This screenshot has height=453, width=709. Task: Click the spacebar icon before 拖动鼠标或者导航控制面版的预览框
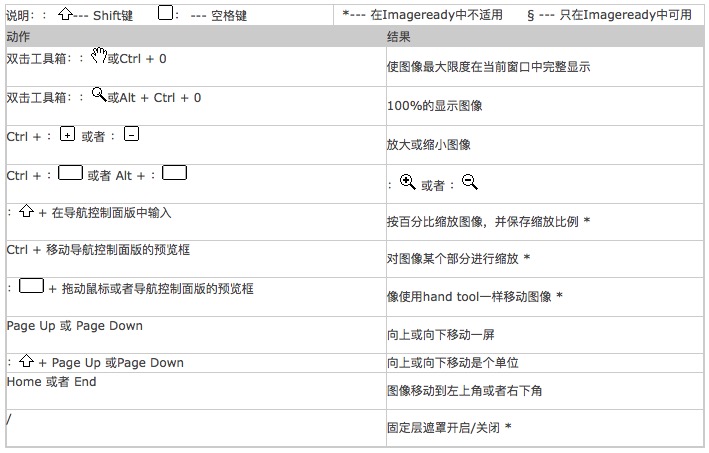[x=32, y=287]
